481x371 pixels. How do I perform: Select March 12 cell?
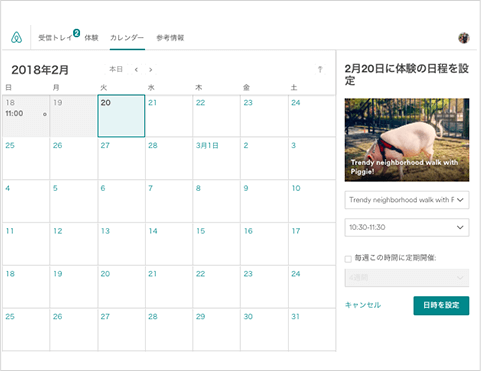point(73,244)
